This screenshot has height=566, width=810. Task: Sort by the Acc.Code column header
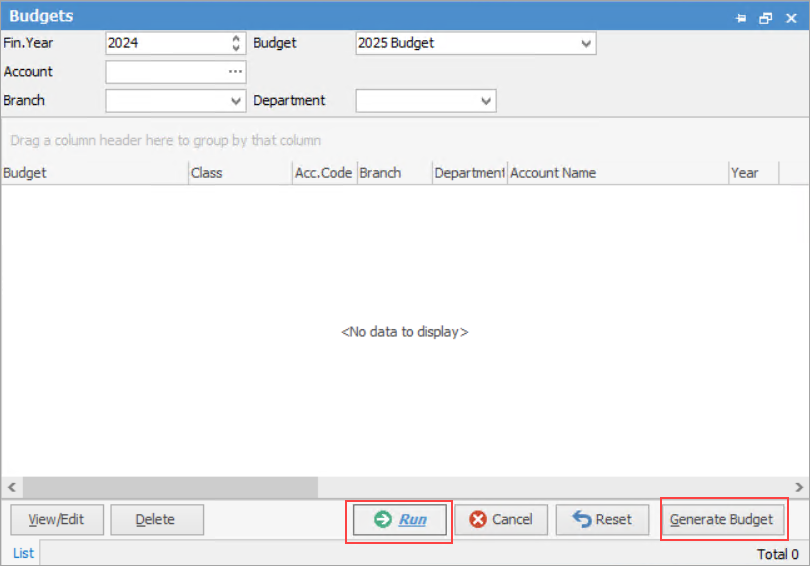[x=324, y=173]
